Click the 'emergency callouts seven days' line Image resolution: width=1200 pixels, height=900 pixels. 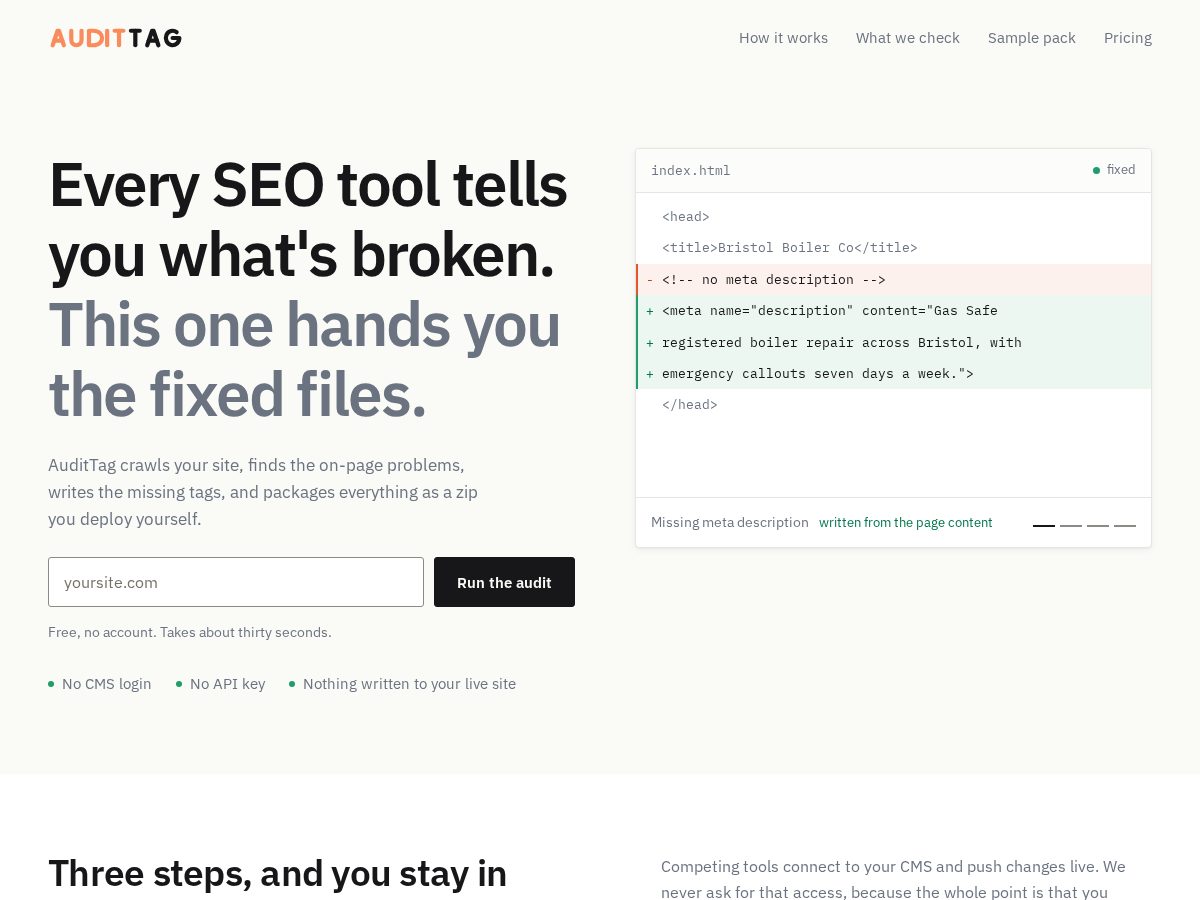click(894, 374)
